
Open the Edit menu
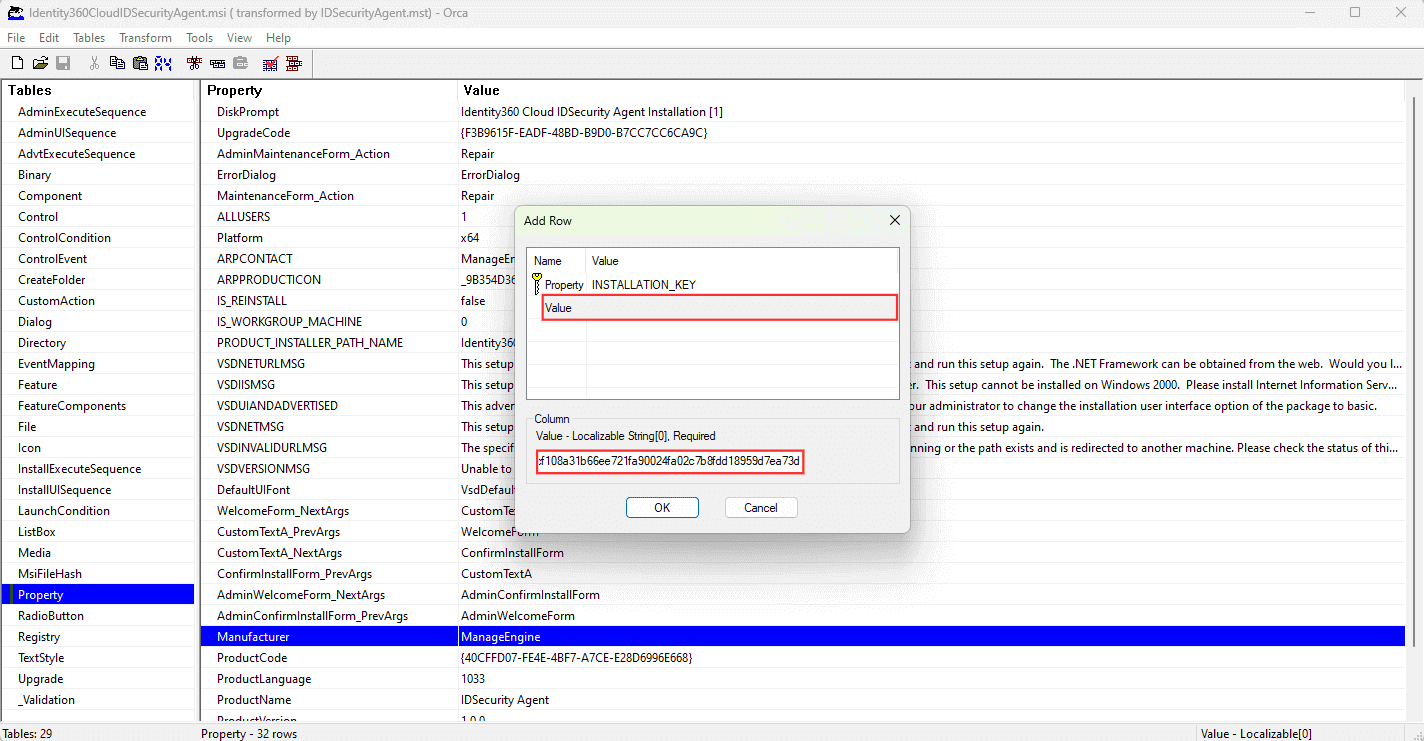pyautogui.click(x=49, y=38)
